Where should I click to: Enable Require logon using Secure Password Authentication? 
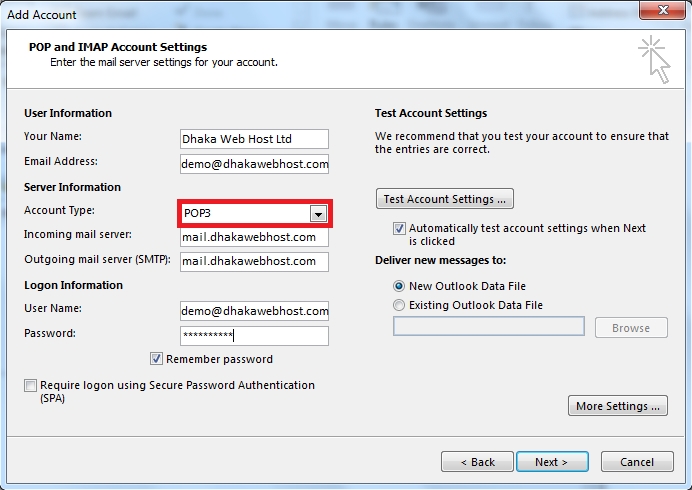pos(31,386)
